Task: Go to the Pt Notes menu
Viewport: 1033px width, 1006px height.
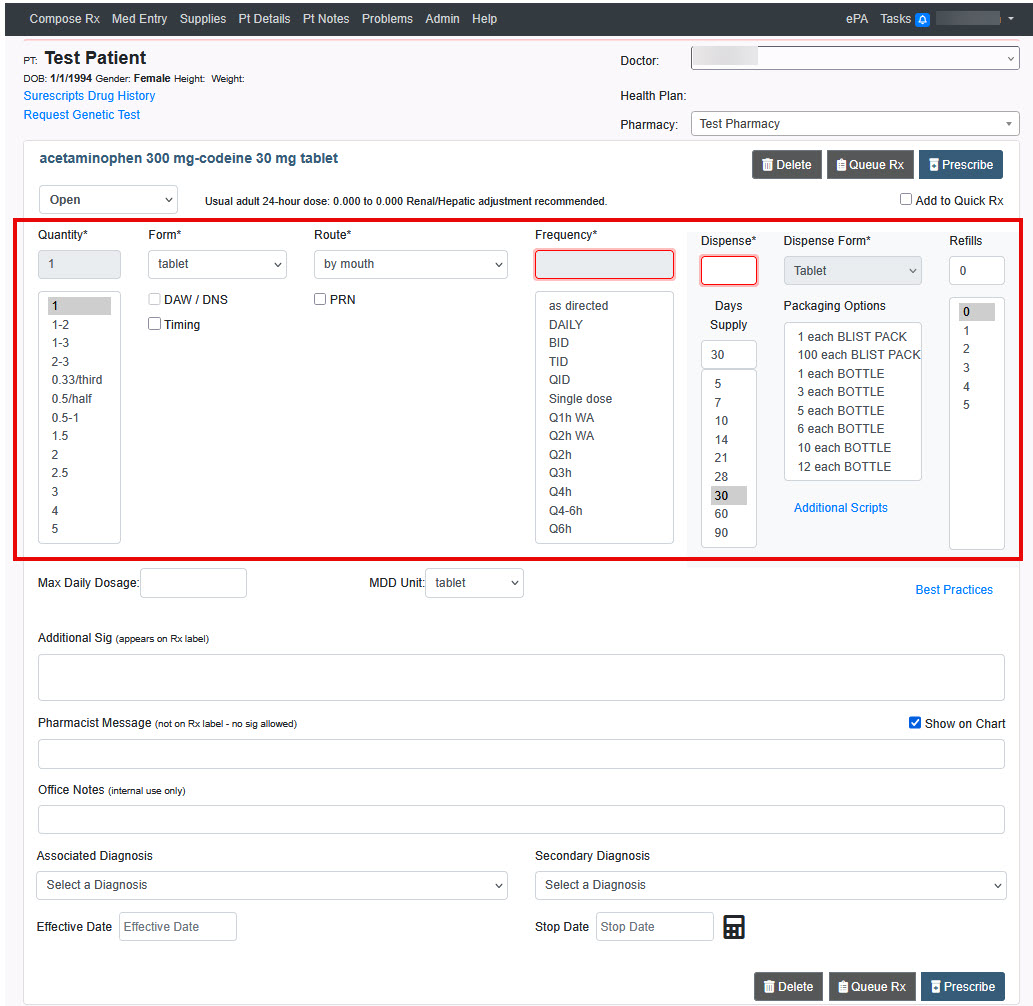Action: (x=326, y=19)
